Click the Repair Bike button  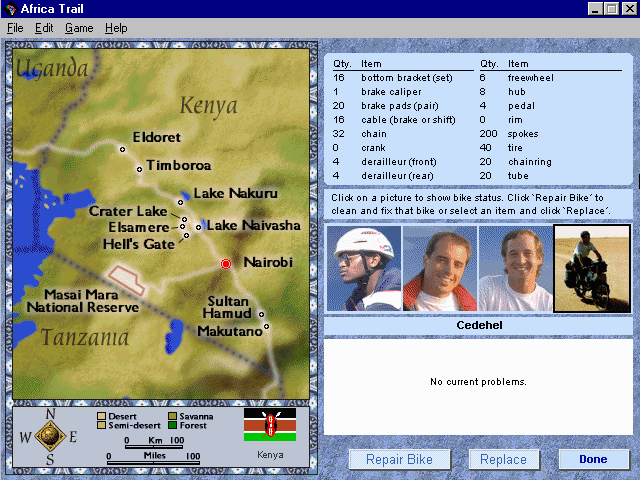coord(400,459)
